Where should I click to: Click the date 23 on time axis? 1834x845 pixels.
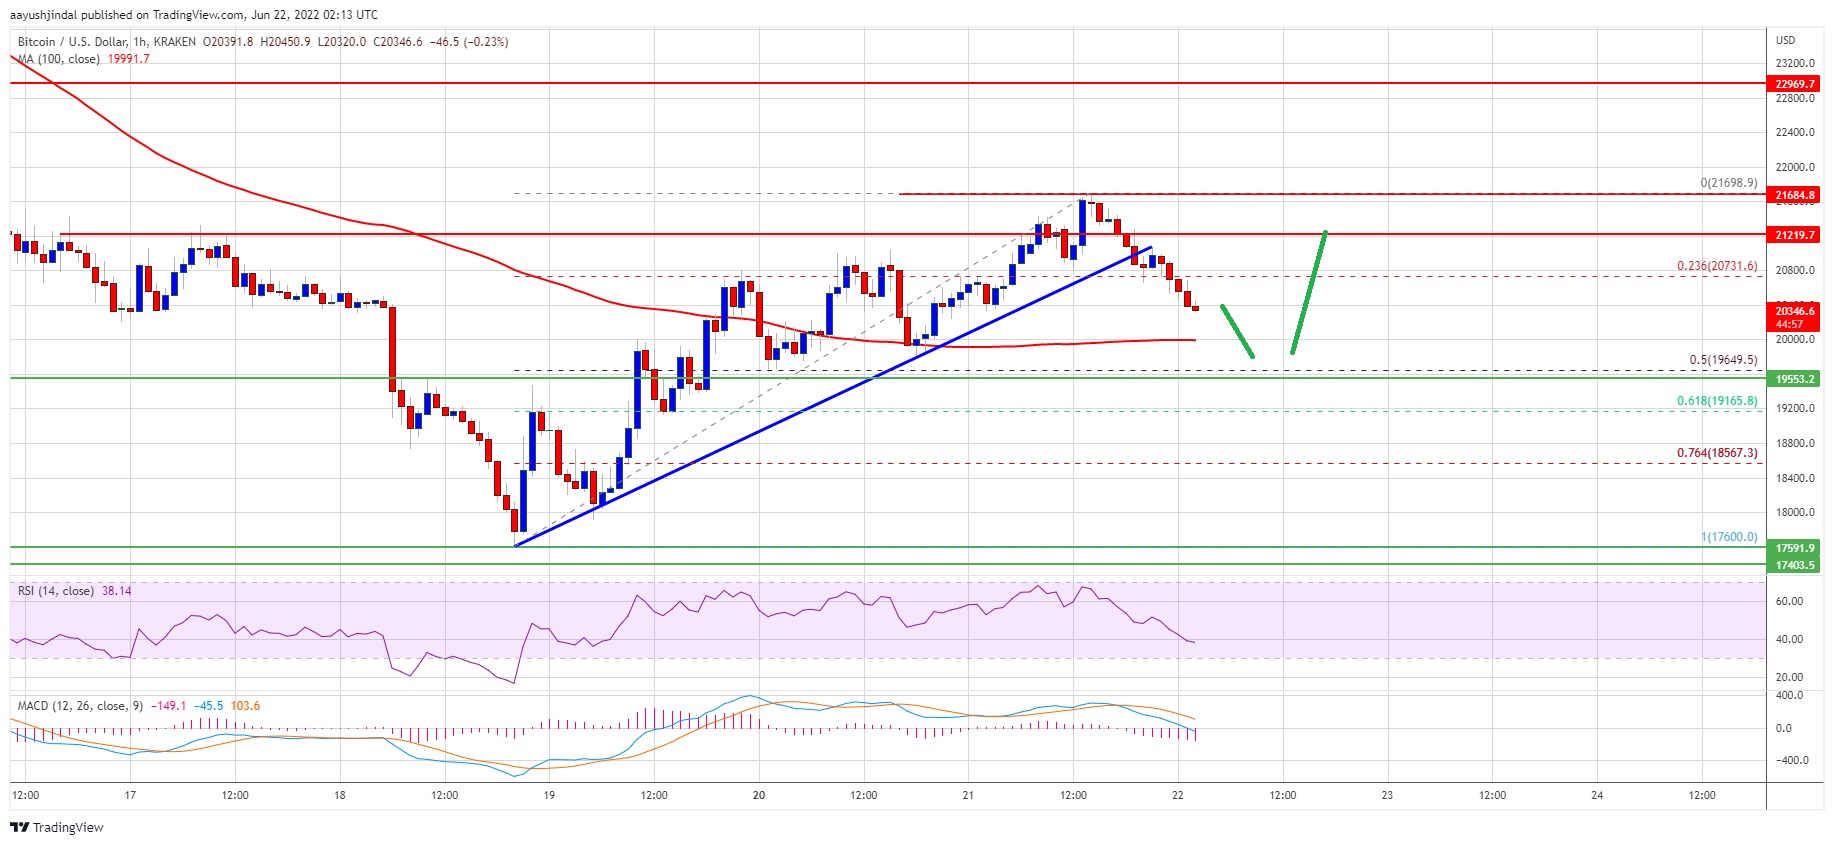pos(1387,795)
